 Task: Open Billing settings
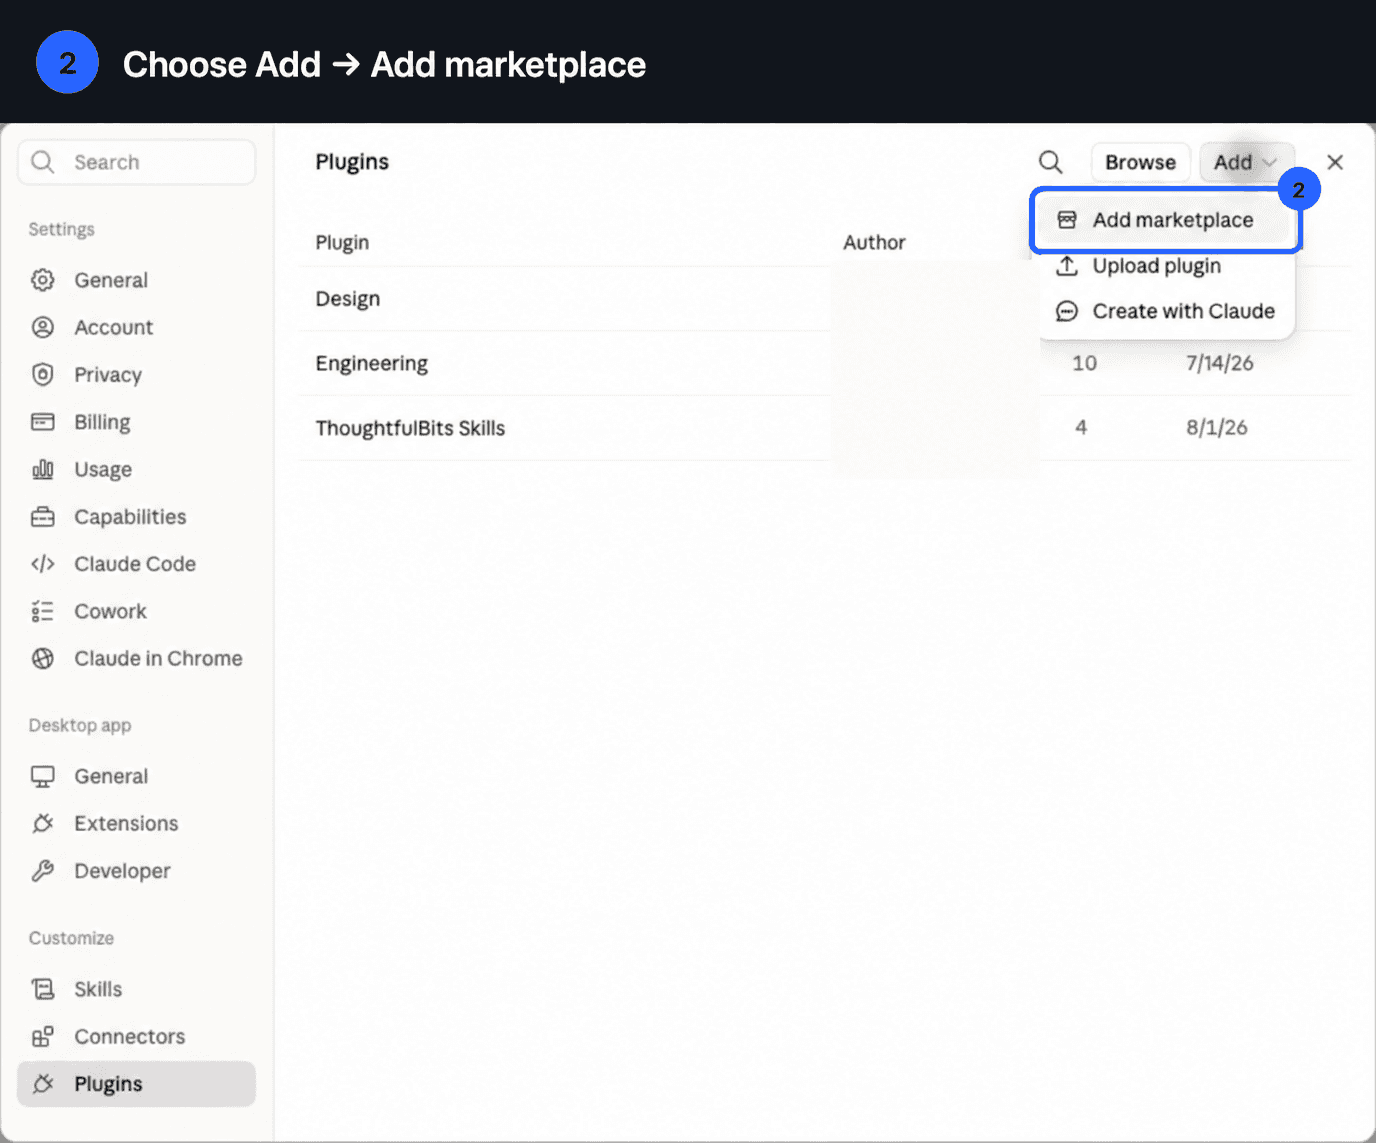(x=137, y=422)
